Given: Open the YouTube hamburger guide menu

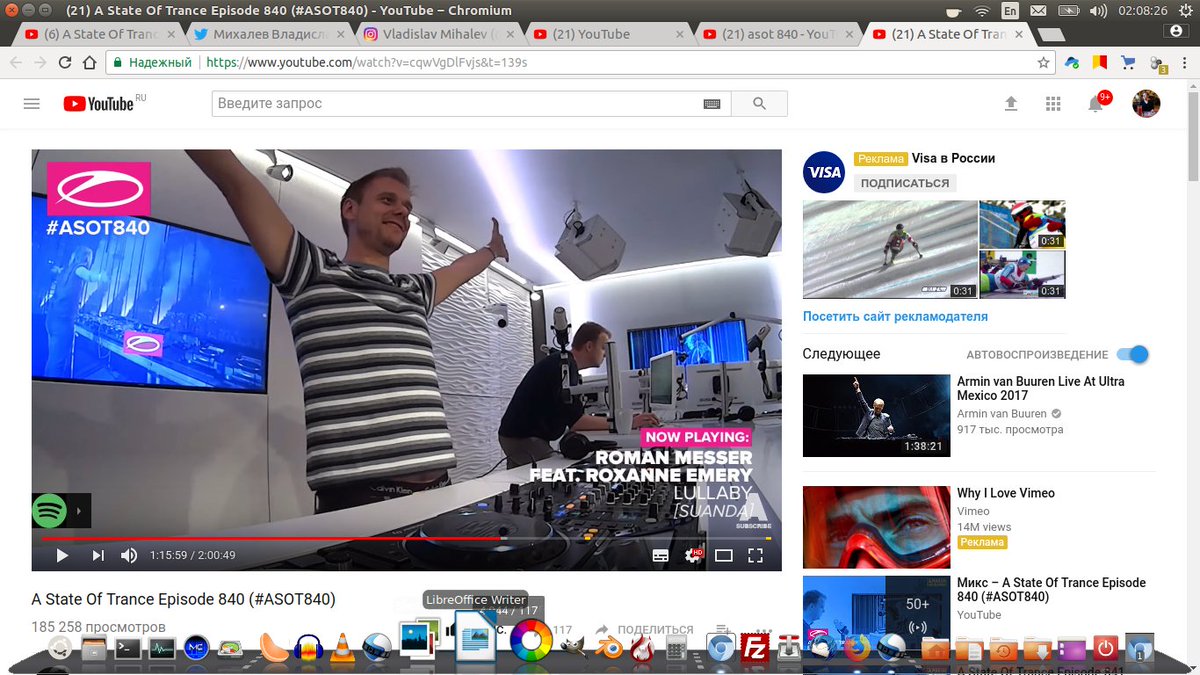Looking at the screenshot, I should [x=31, y=104].
